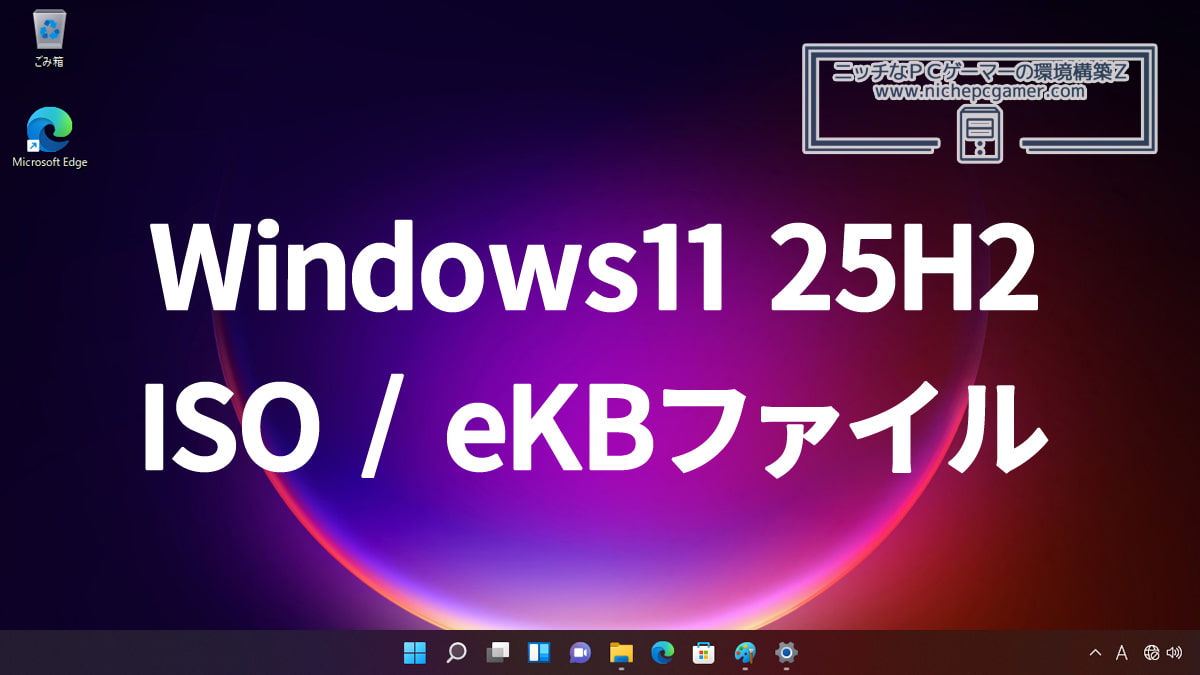Screen dimensions: 1200x675
Task: Show hidden system tray icons
Action: coord(1095,653)
